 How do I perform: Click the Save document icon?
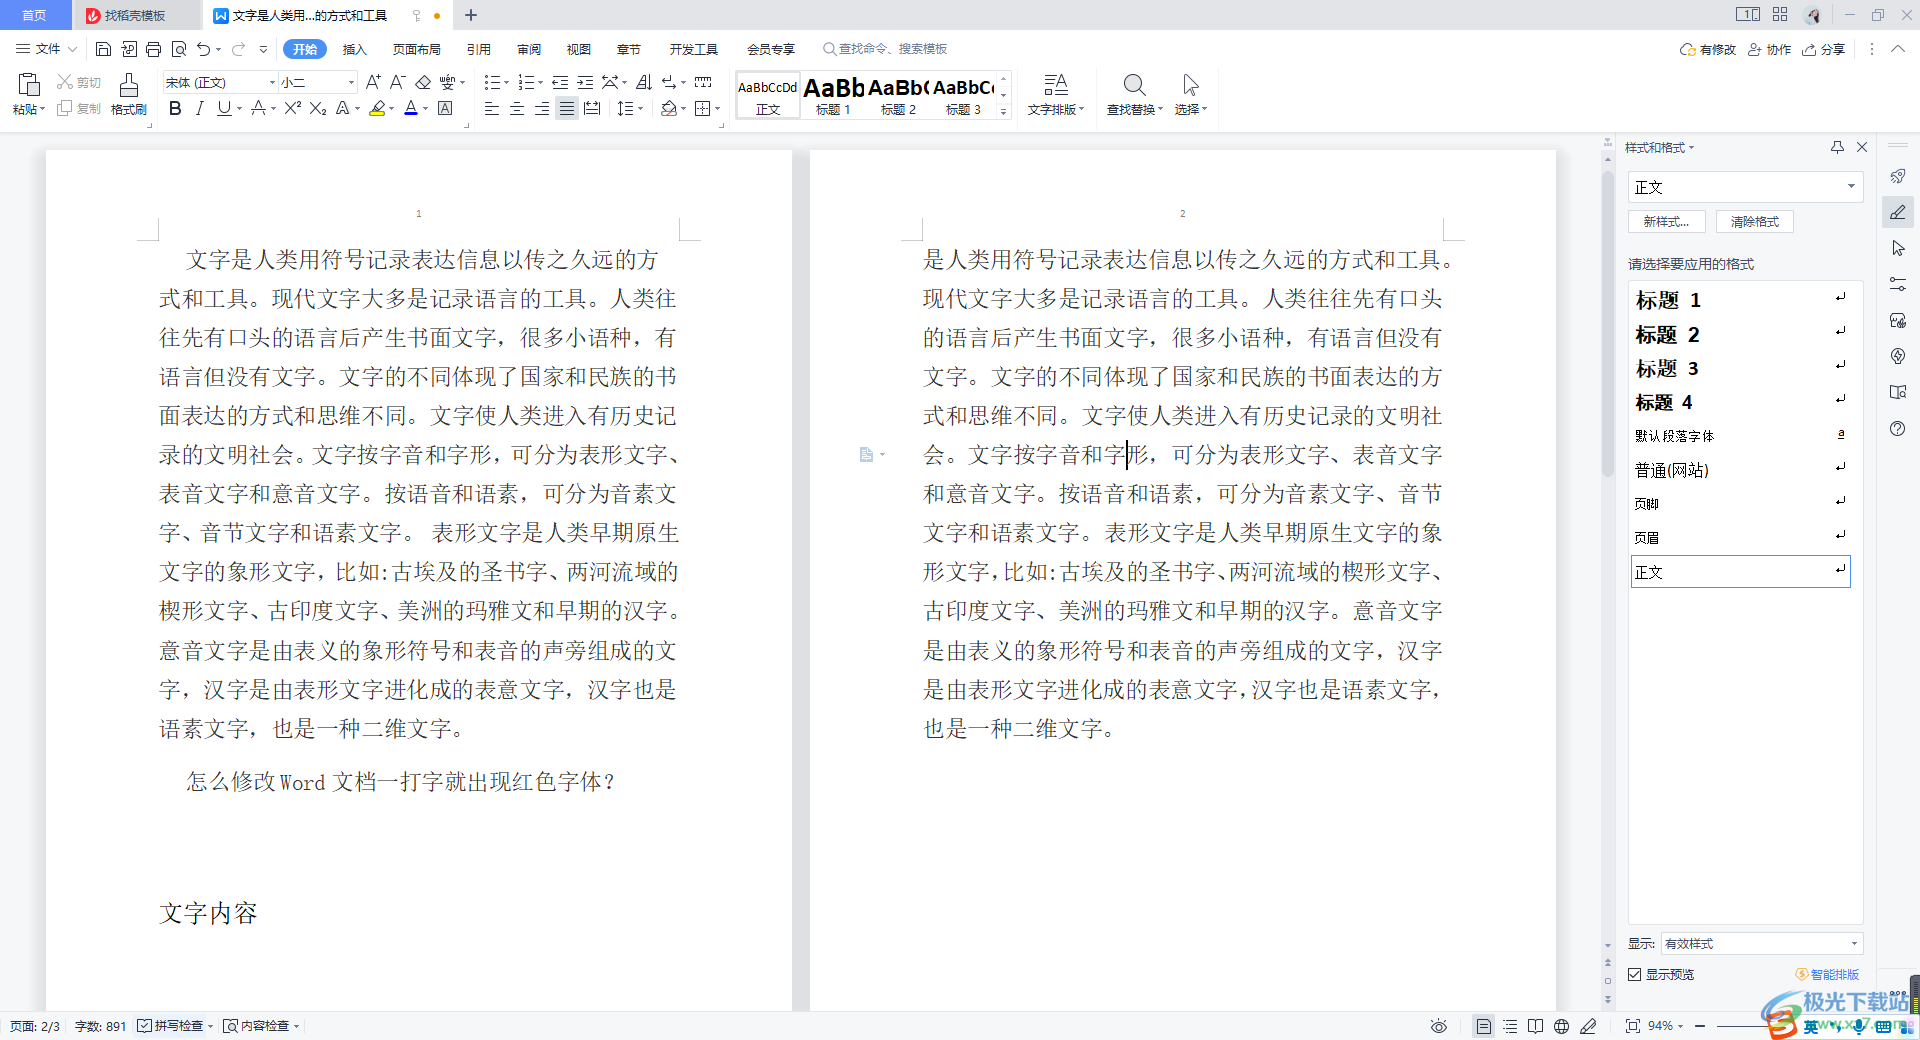coord(103,49)
